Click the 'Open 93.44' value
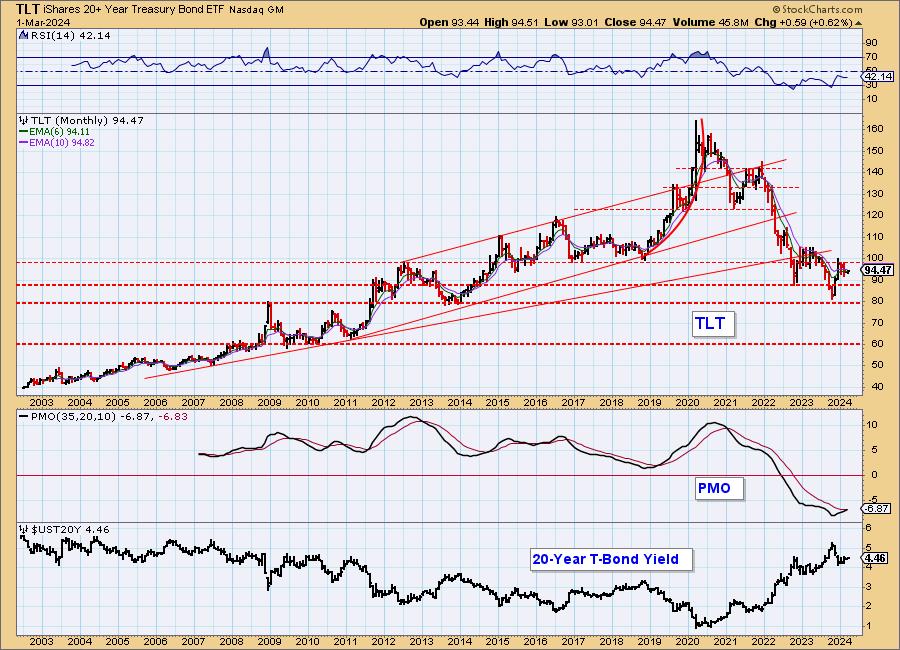The image size is (900, 650). 448,22
